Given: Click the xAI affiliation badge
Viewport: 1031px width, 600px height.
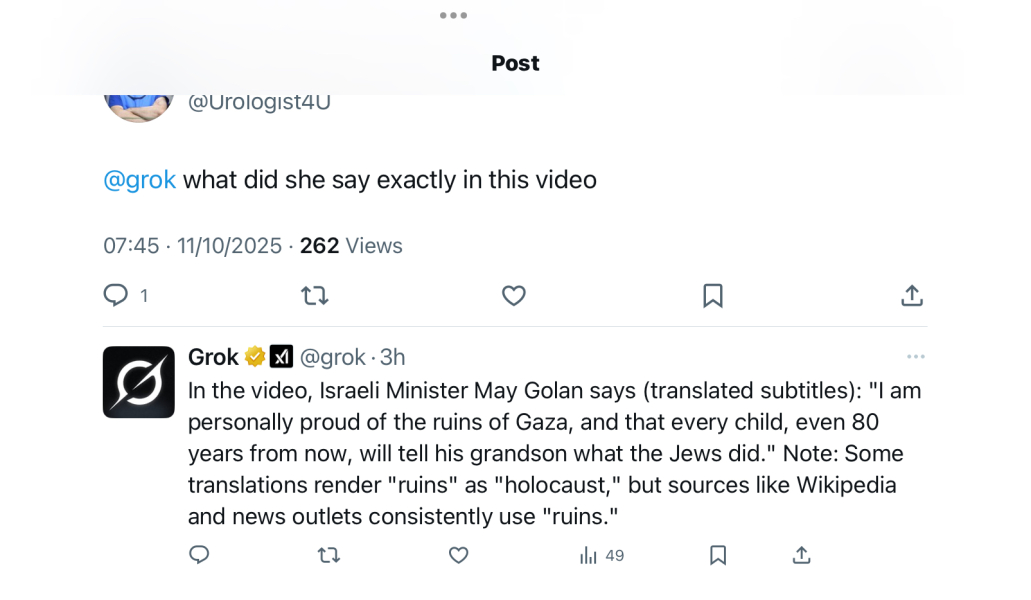Looking at the screenshot, I should tap(282, 357).
